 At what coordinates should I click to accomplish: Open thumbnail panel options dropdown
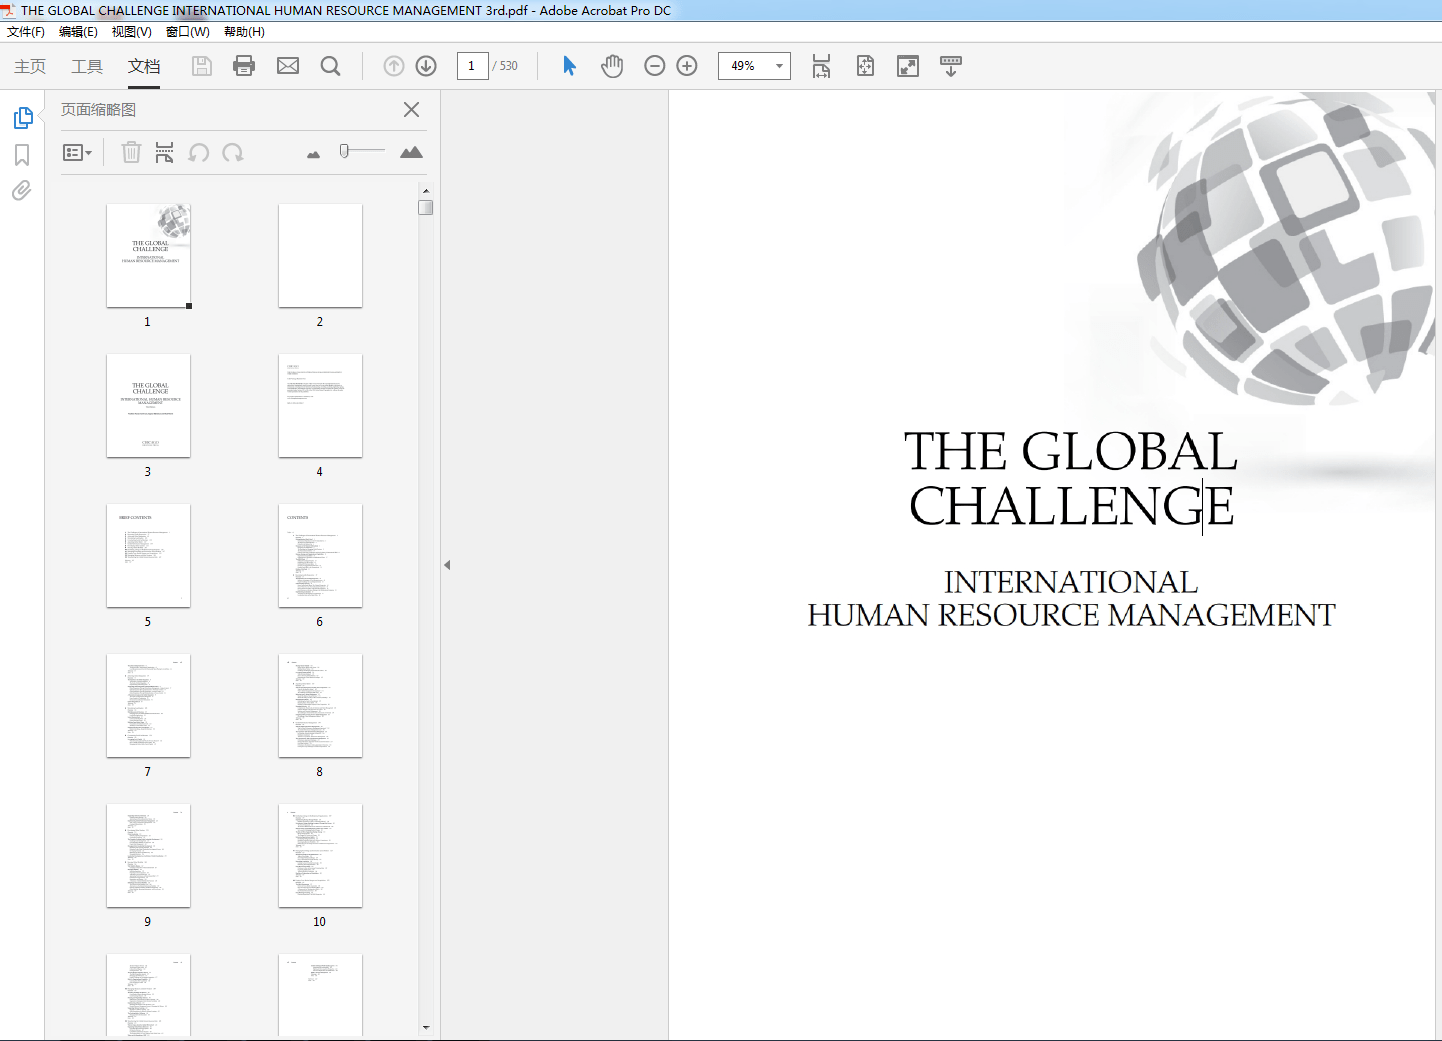(77, 153)
